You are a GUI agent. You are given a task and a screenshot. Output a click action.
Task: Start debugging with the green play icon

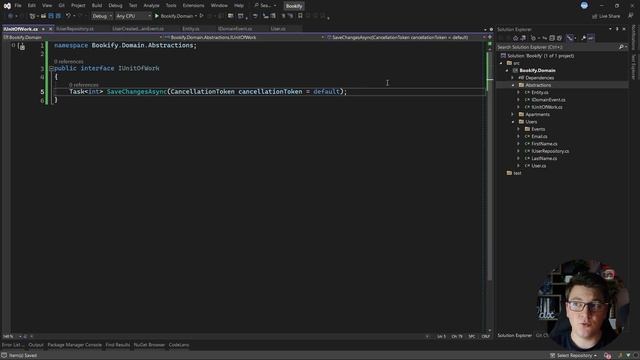[157, 16]
